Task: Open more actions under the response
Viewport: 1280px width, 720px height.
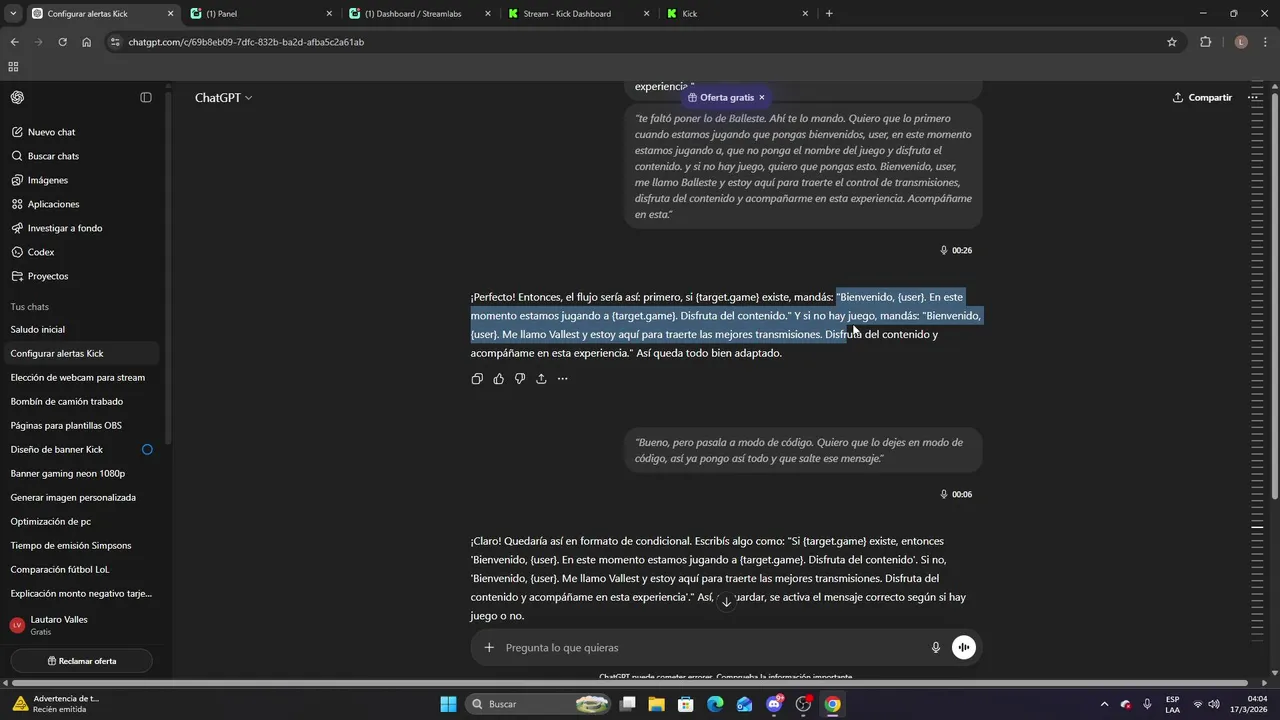Action: (563, 379)
